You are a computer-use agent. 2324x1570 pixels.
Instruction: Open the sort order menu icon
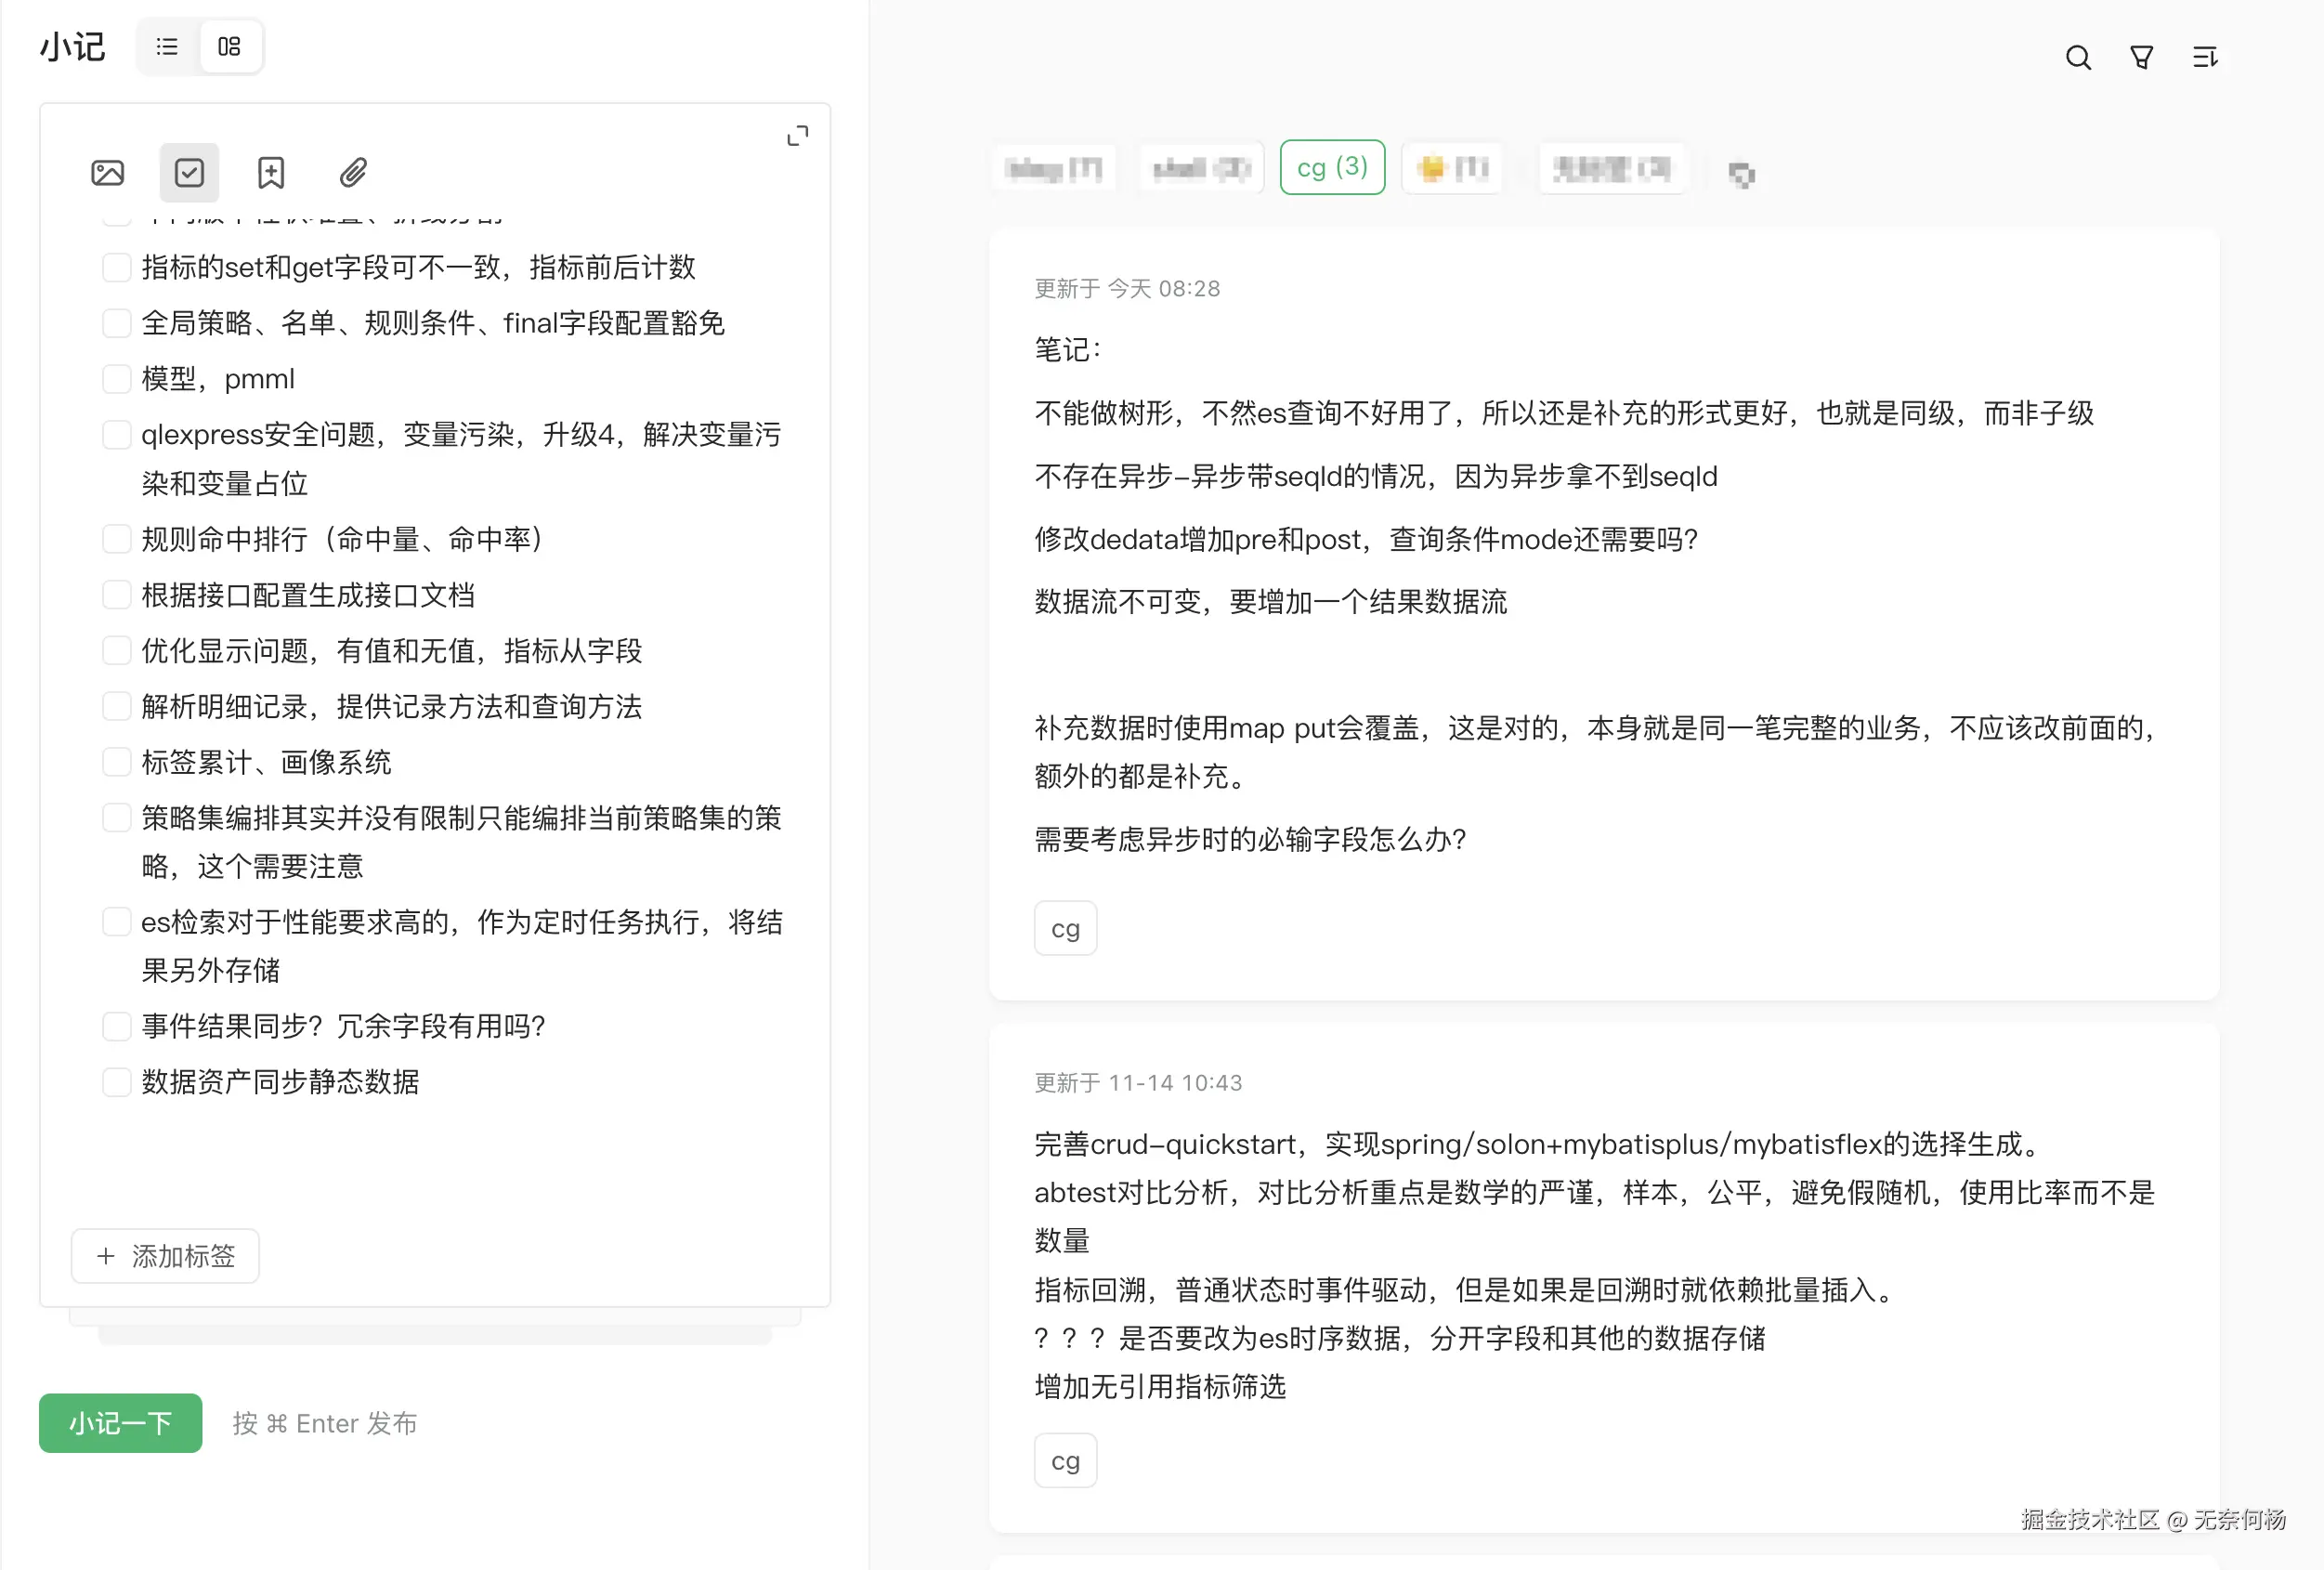[x=2204, y=58]
